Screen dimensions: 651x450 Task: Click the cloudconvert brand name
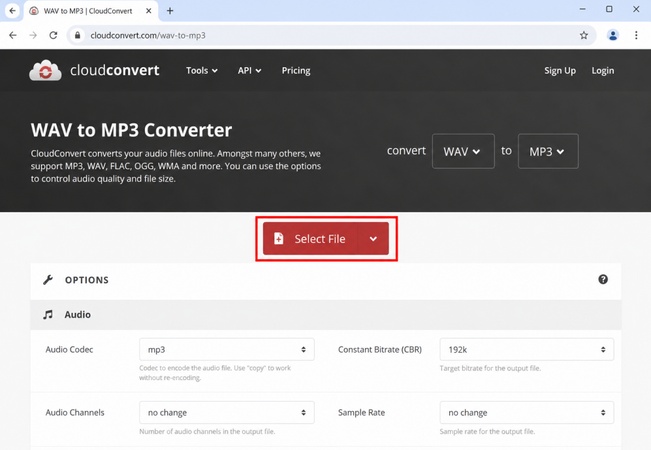tap(115, 70)
